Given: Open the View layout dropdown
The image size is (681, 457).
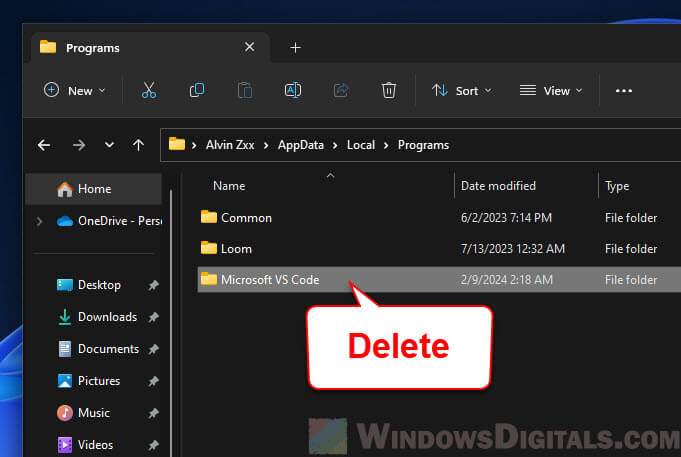Looking at the screenshot, I should tap(551, 90).
